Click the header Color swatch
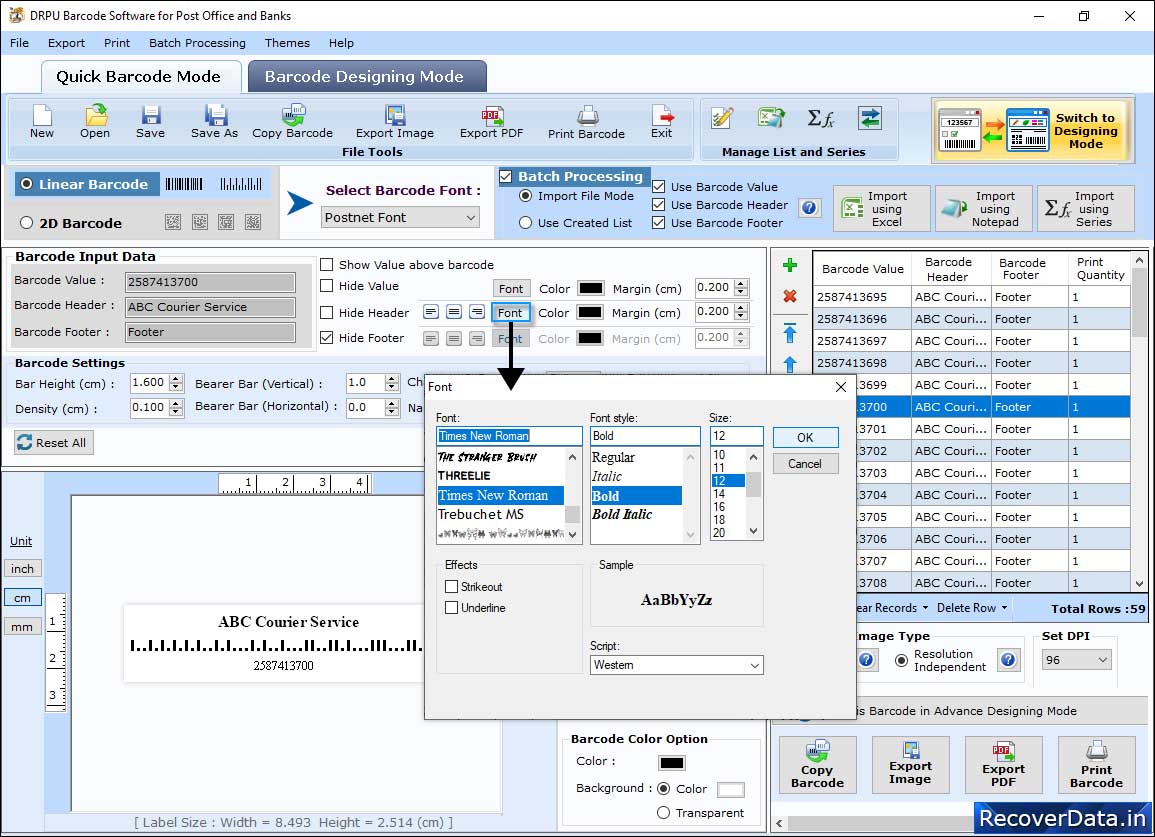 click(x=591, y=312)
